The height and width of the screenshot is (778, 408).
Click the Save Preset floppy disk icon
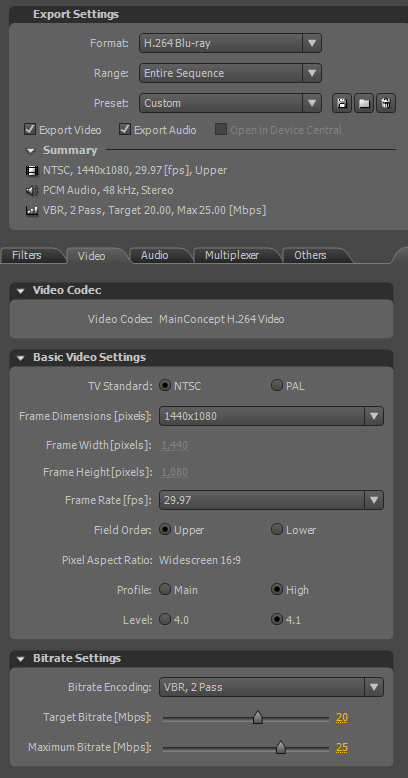tap(342, 103)
